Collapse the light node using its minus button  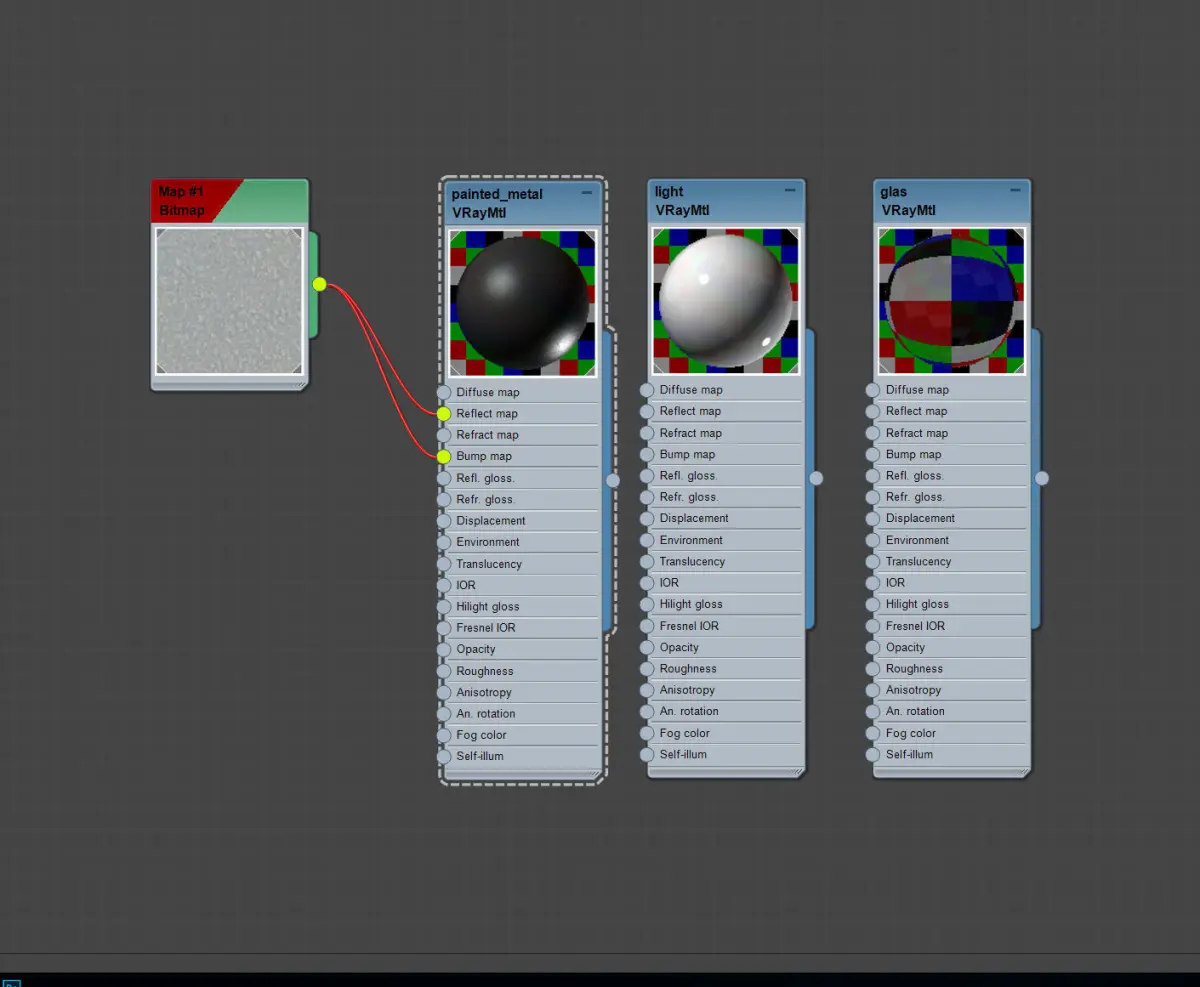[x=790, y=190]
